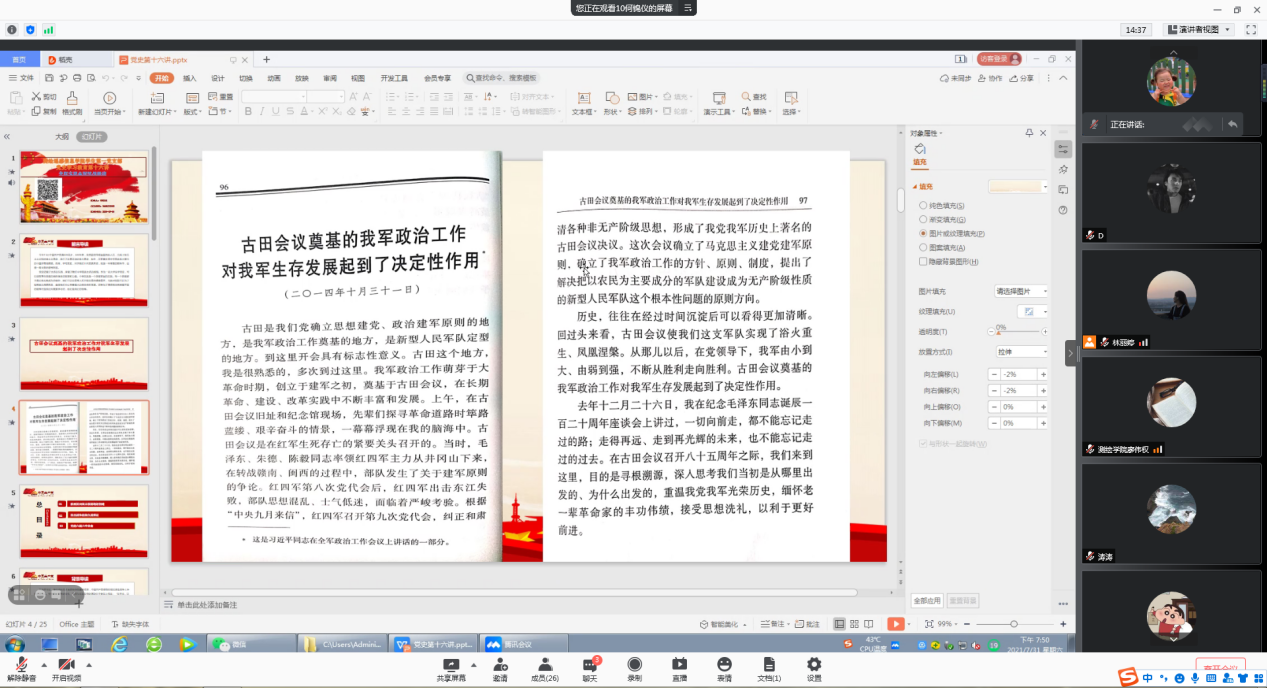Open Invite (邀请) in meeting toolbar
Image resolution: width=1267 pixels, height=688 pixels.
[500, 669]
